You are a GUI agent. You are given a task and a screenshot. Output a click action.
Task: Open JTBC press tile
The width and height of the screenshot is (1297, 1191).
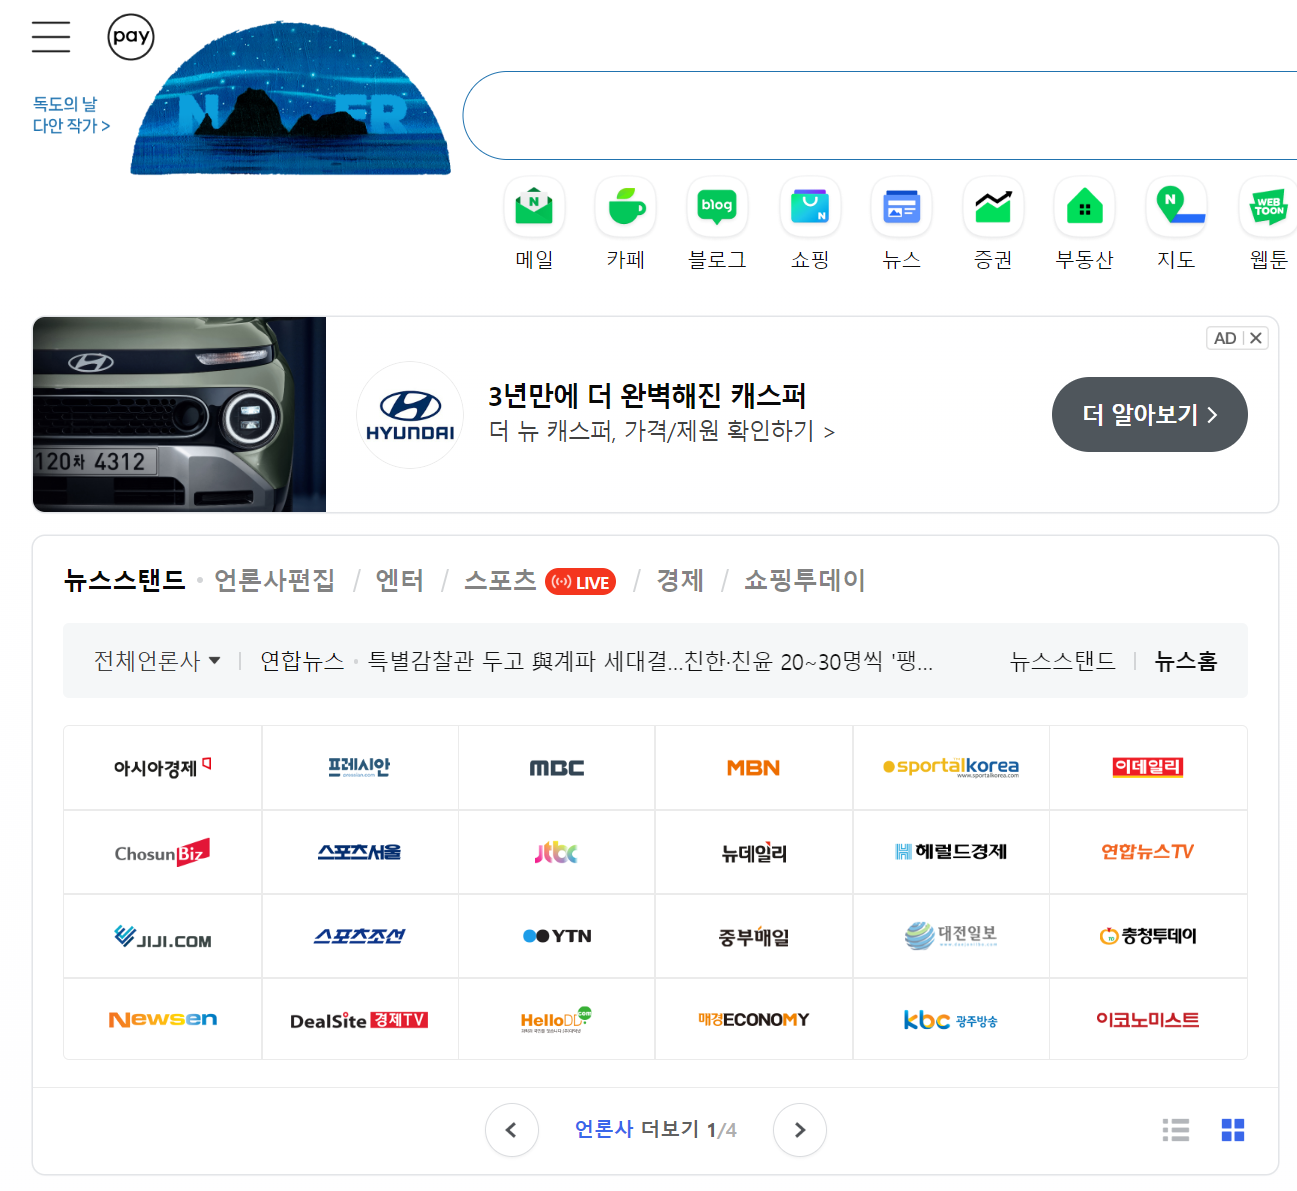click(557, 852)
